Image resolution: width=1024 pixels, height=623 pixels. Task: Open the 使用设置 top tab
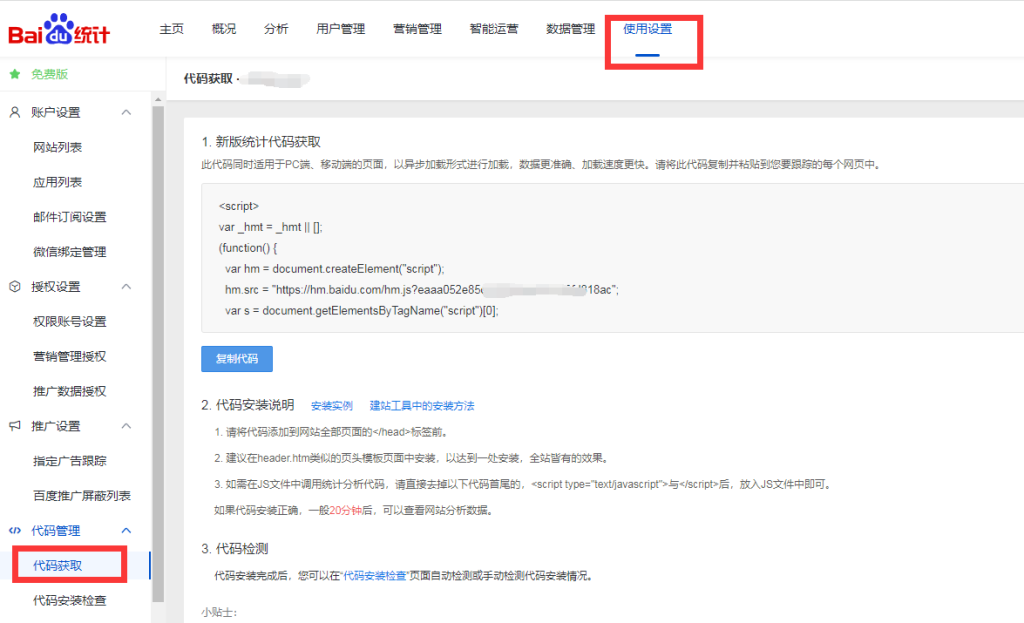[x=647, y=29]
